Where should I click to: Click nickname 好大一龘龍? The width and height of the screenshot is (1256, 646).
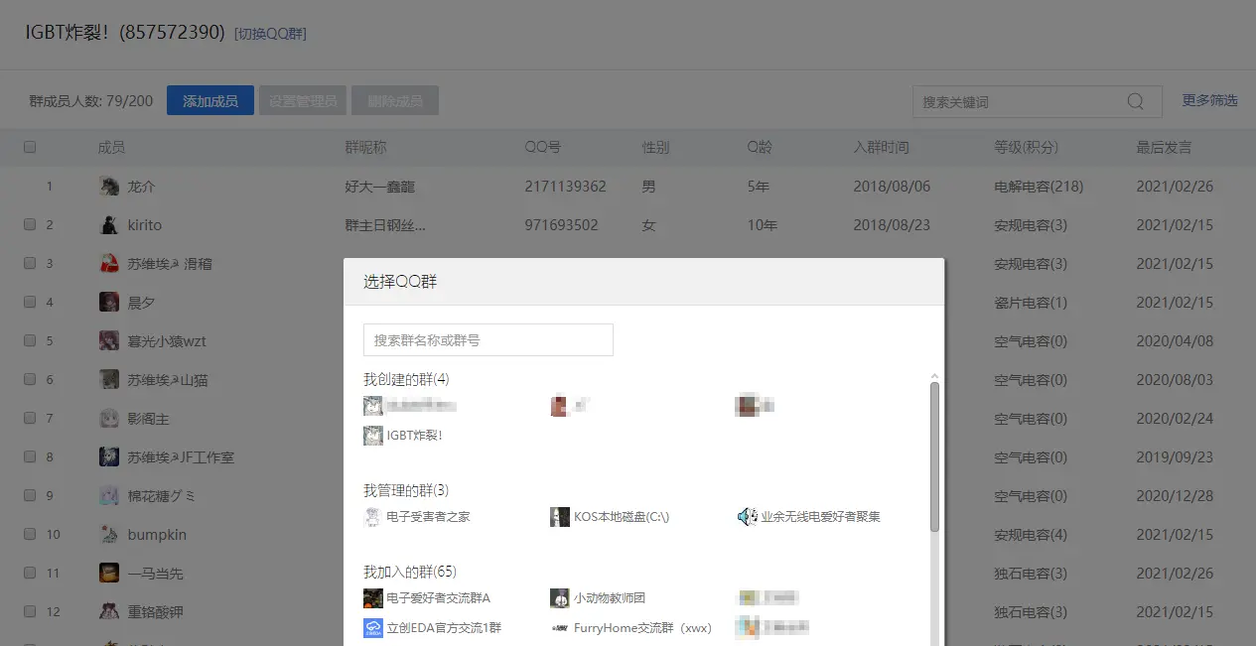pyautogui.click(x=380, y=186)
